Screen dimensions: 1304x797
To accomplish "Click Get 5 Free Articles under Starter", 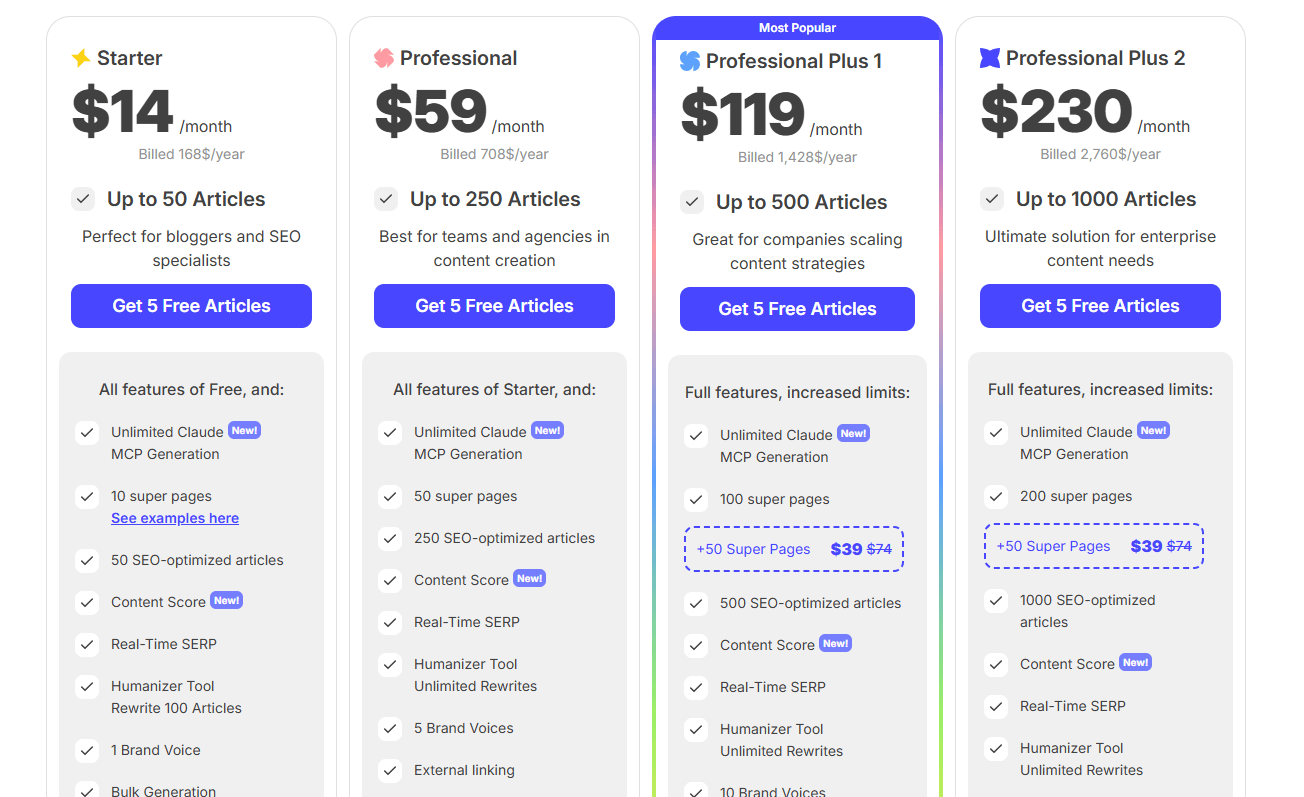I will [191, 306].
